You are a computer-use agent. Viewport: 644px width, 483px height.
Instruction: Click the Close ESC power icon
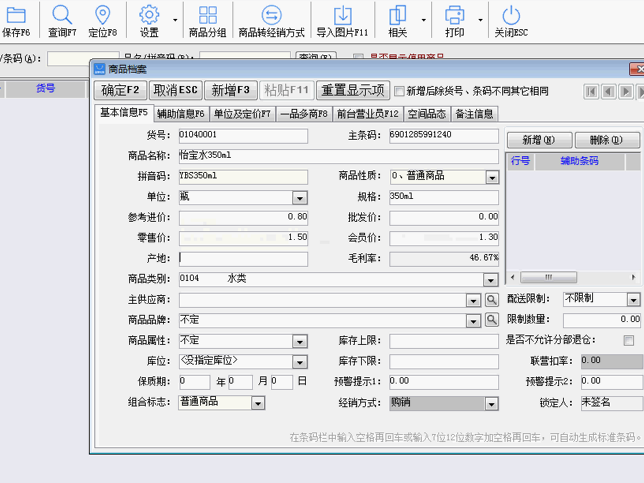pyautogui.click(x=511, y=15)
